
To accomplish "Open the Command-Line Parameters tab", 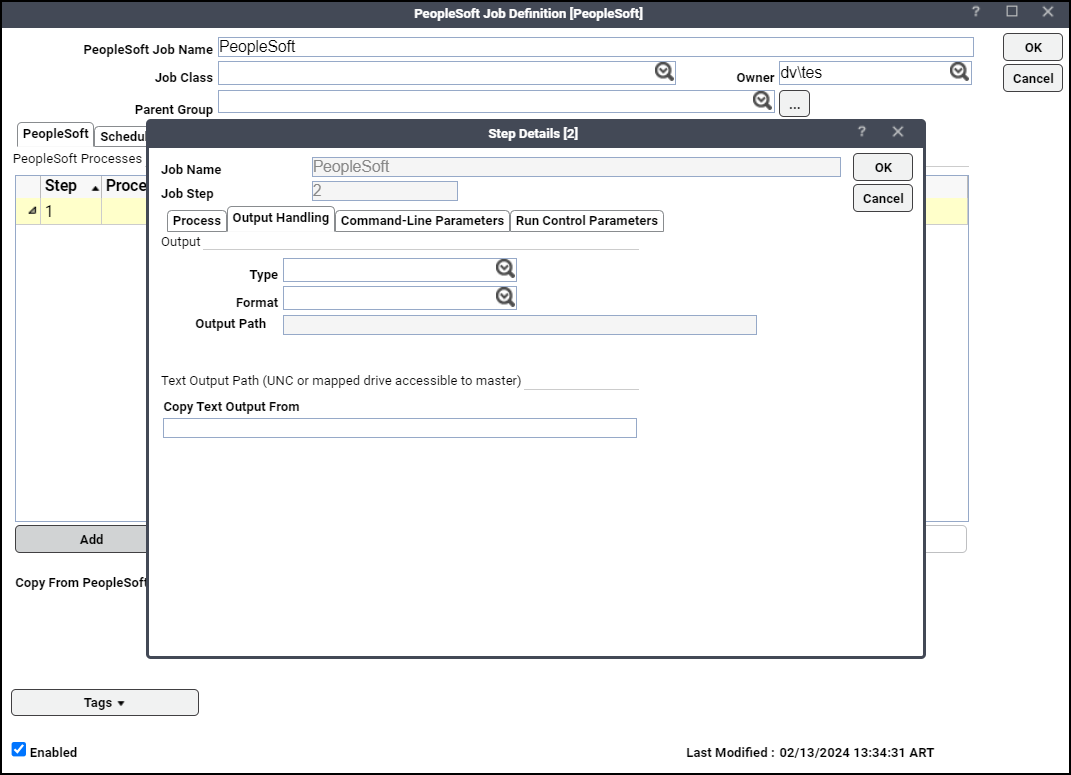I will [422, 221].
